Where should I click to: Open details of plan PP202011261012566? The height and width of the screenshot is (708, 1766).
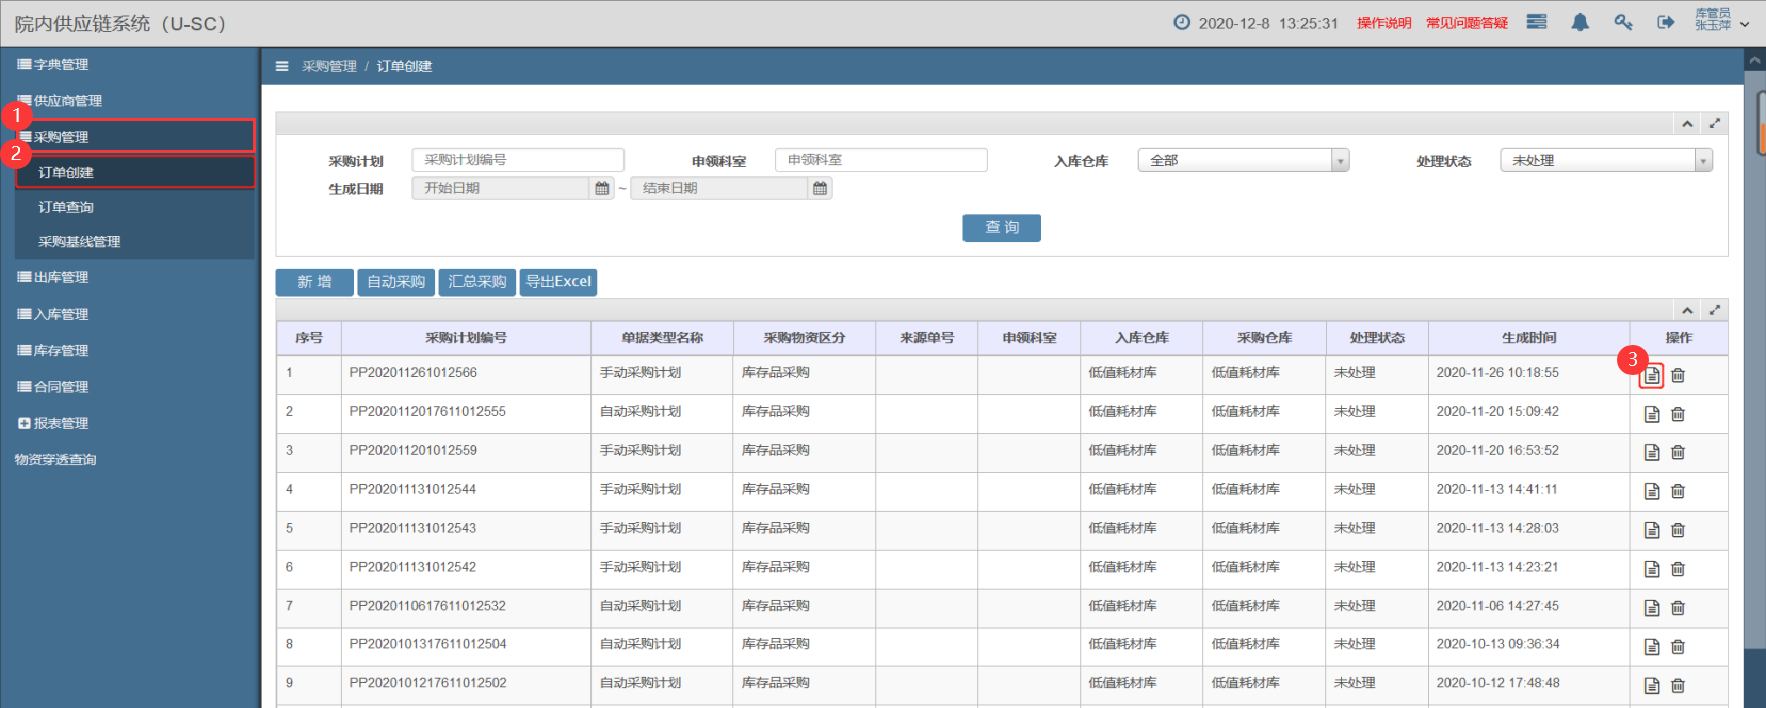[x=1651, y=376]
